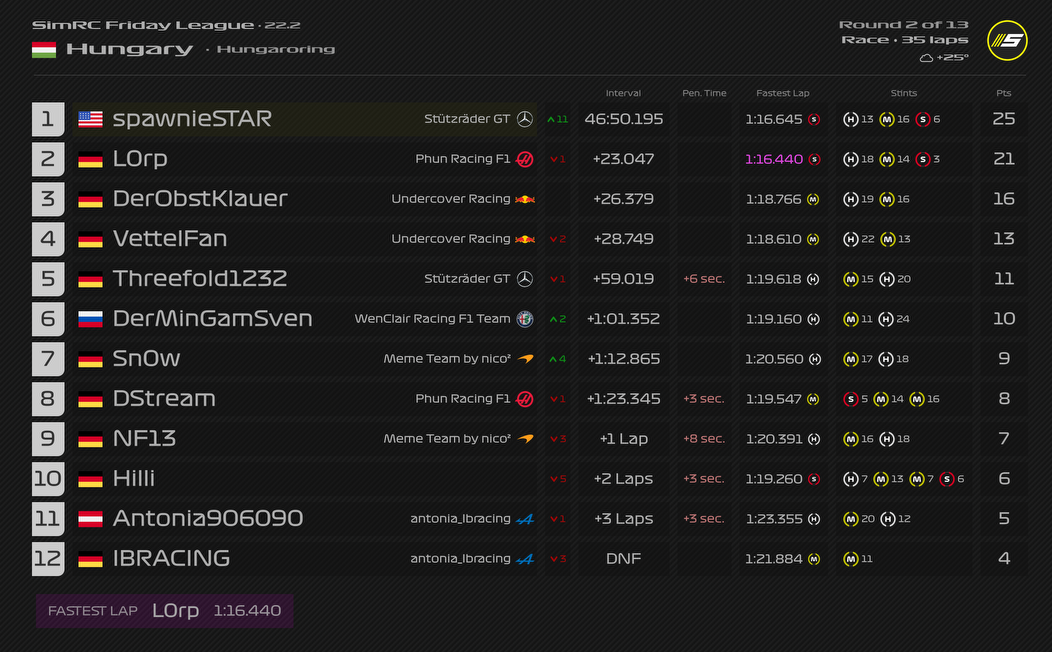Screen dimensions: 1052x652
Task: Click the soft tyre icon in spawnieSTAR's stints
Action: 922,119
